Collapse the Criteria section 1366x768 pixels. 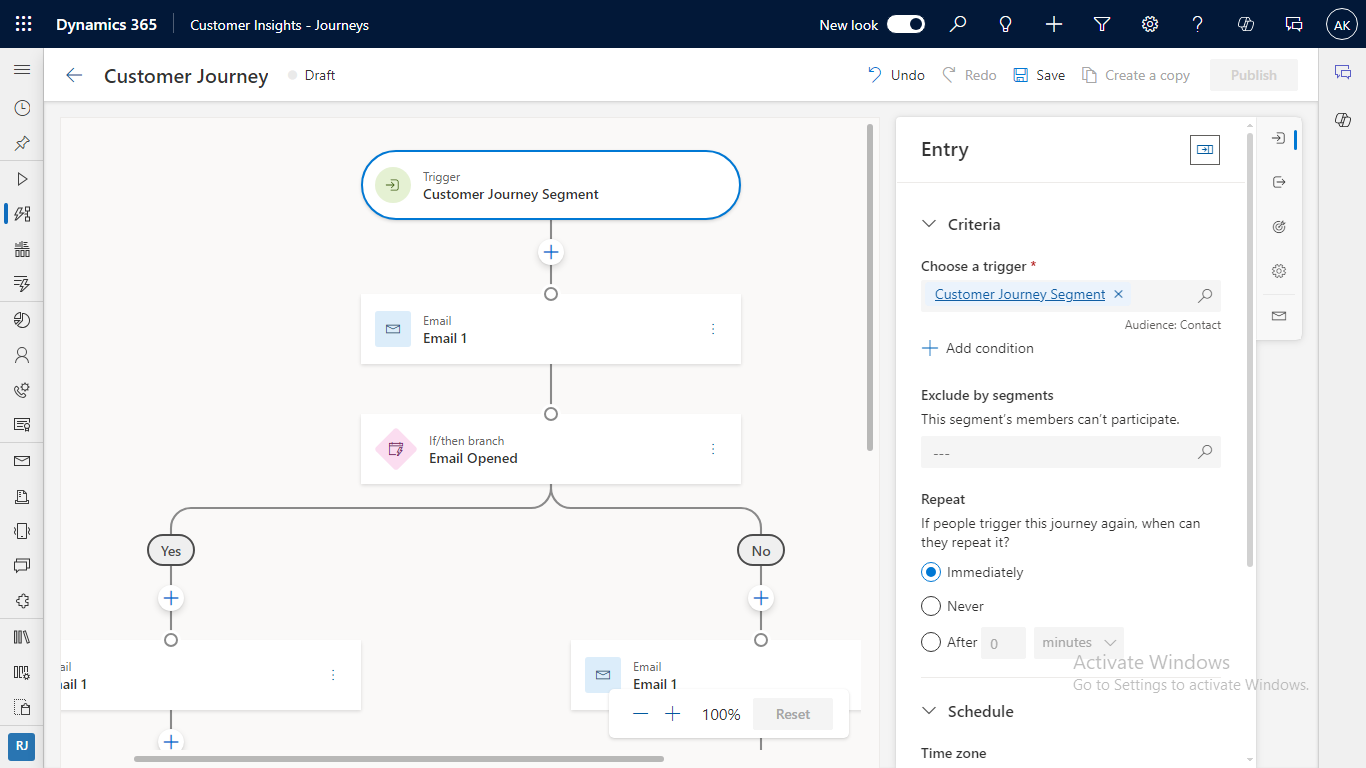pyautogui.click(x=929, y=224)
